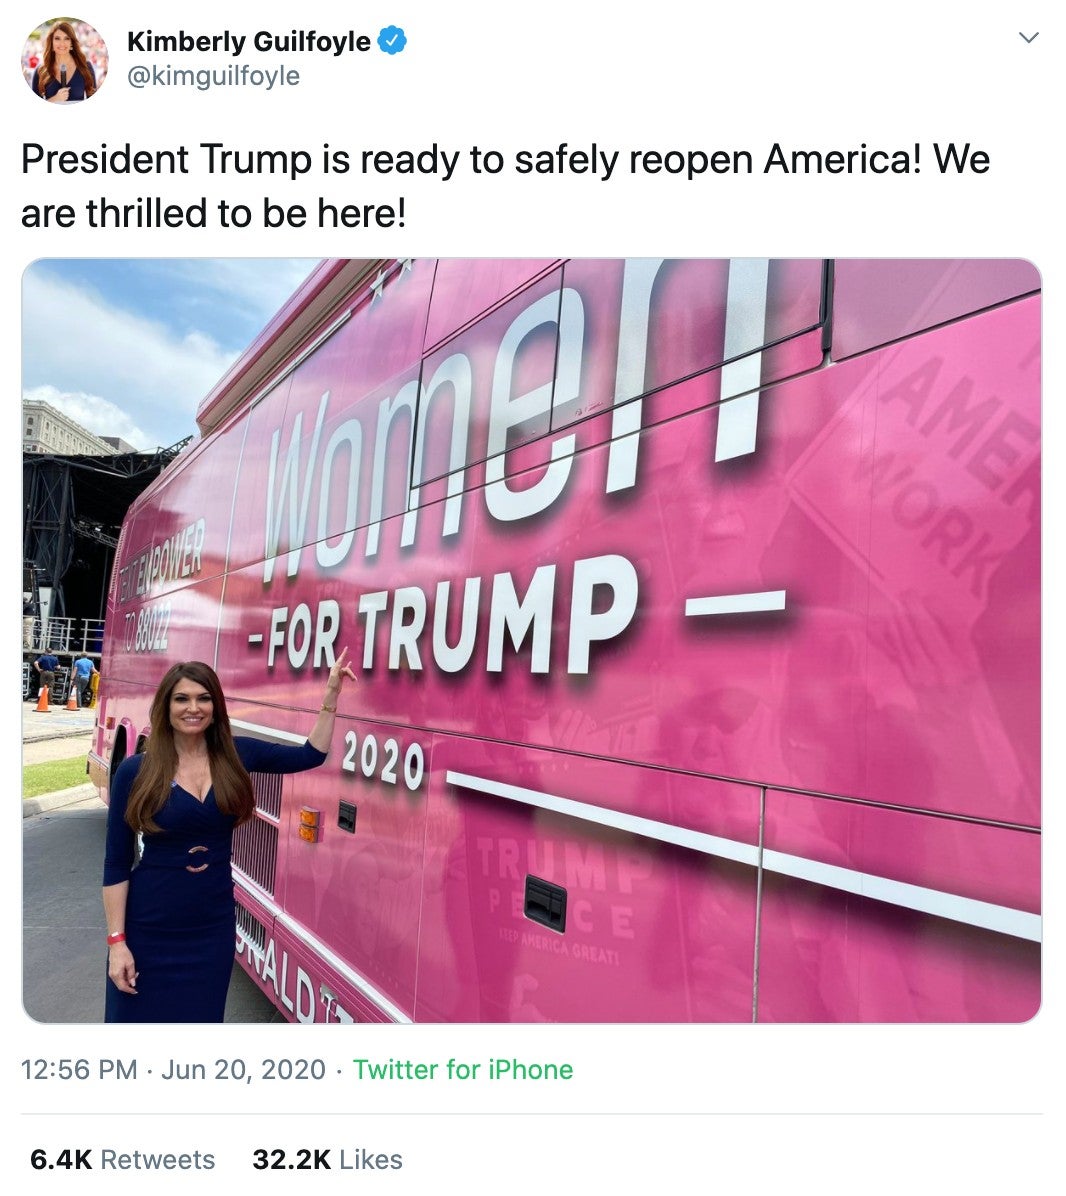Click the Jun 20, 2020 date
Viewport: 1066px width, 1196px height.
(243, 1069)
